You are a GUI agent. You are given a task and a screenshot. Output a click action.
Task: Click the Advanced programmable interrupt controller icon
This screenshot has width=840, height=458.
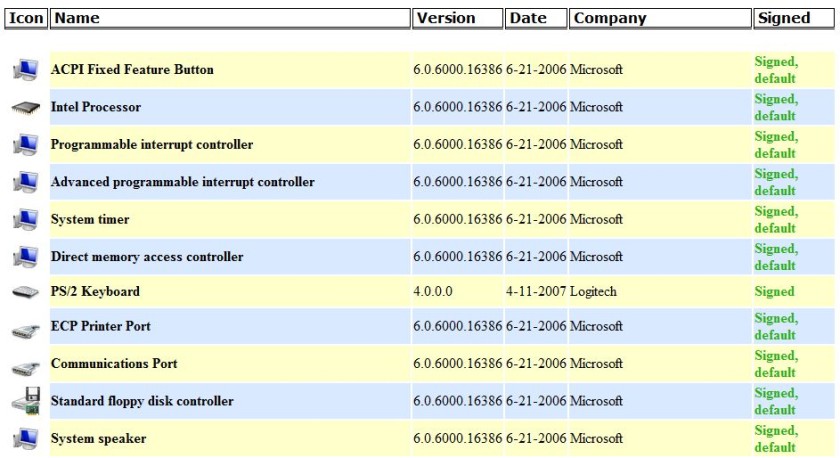click(25, 183)
